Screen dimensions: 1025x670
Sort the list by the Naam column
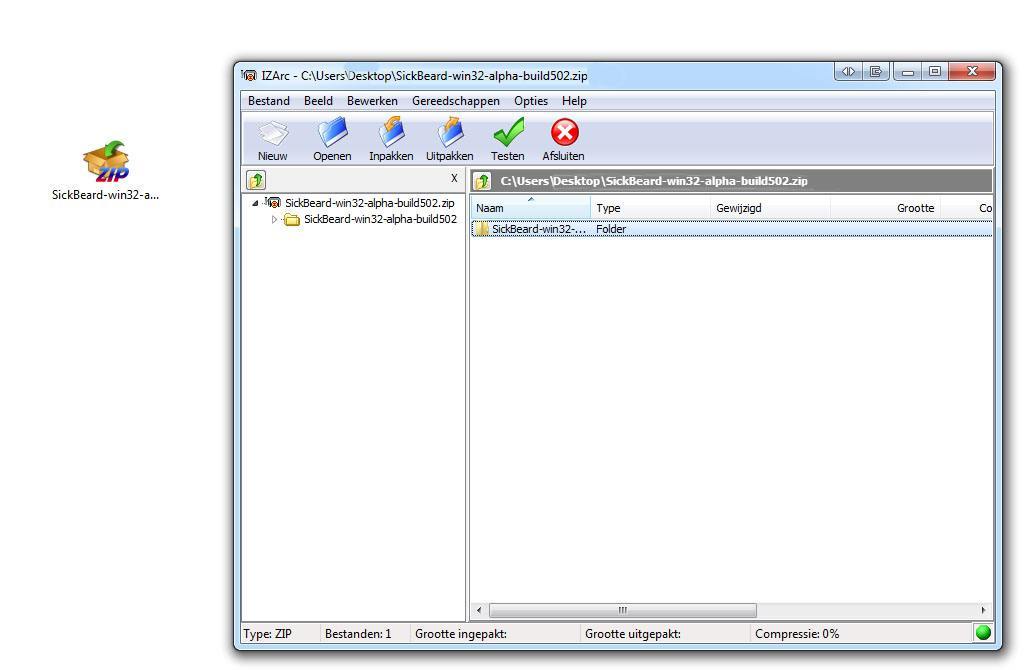point(531,208)
